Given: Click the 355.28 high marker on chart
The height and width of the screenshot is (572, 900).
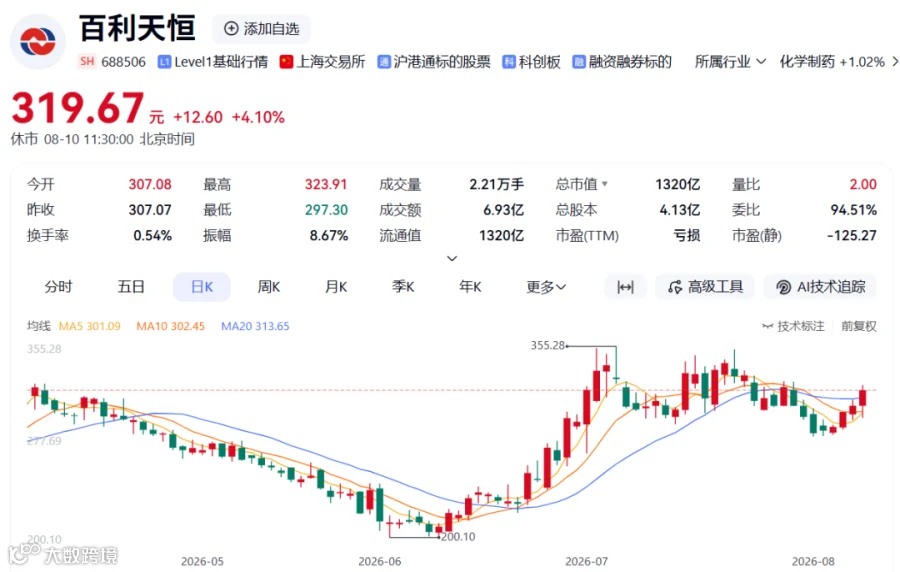Looking at the screenshot, I should click(x=548, y=345).
